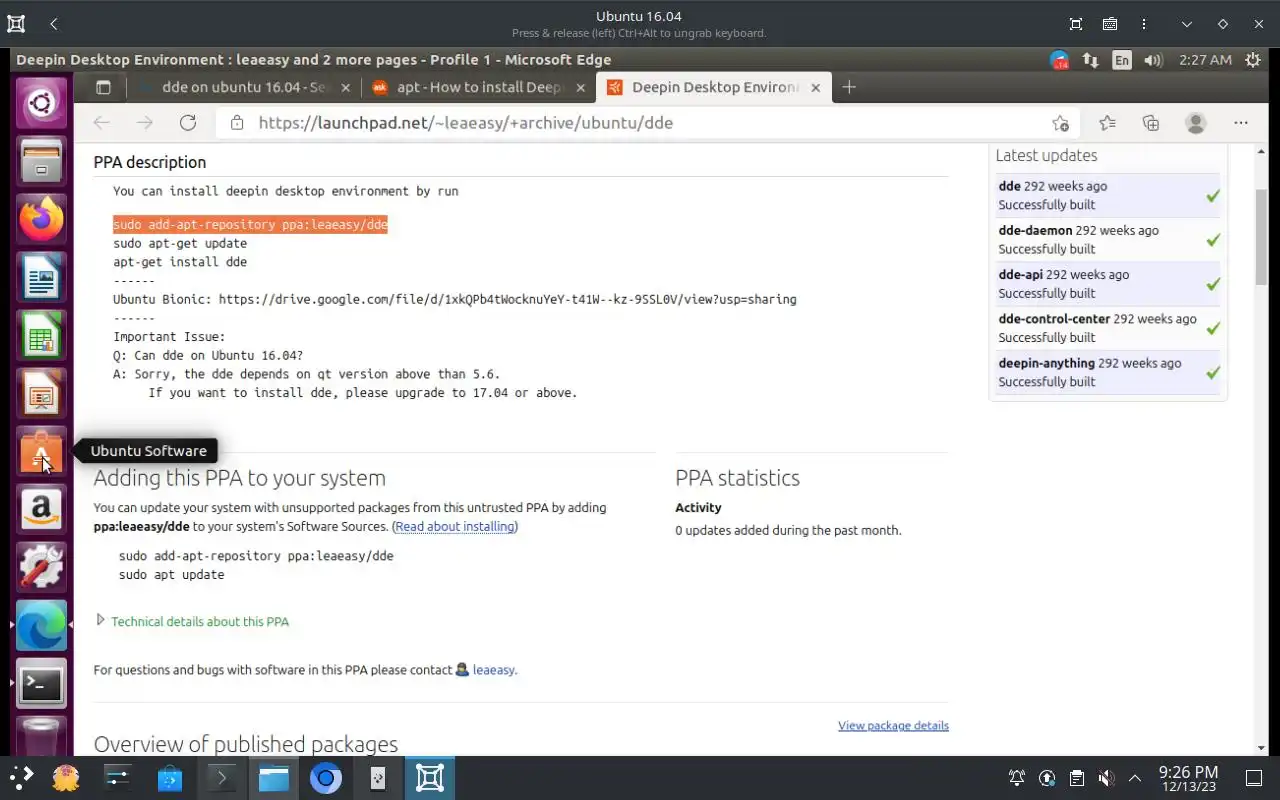1280x800 pixels.
Task: Open En keyboard layout indicator
Action: tap(1122, 60)
